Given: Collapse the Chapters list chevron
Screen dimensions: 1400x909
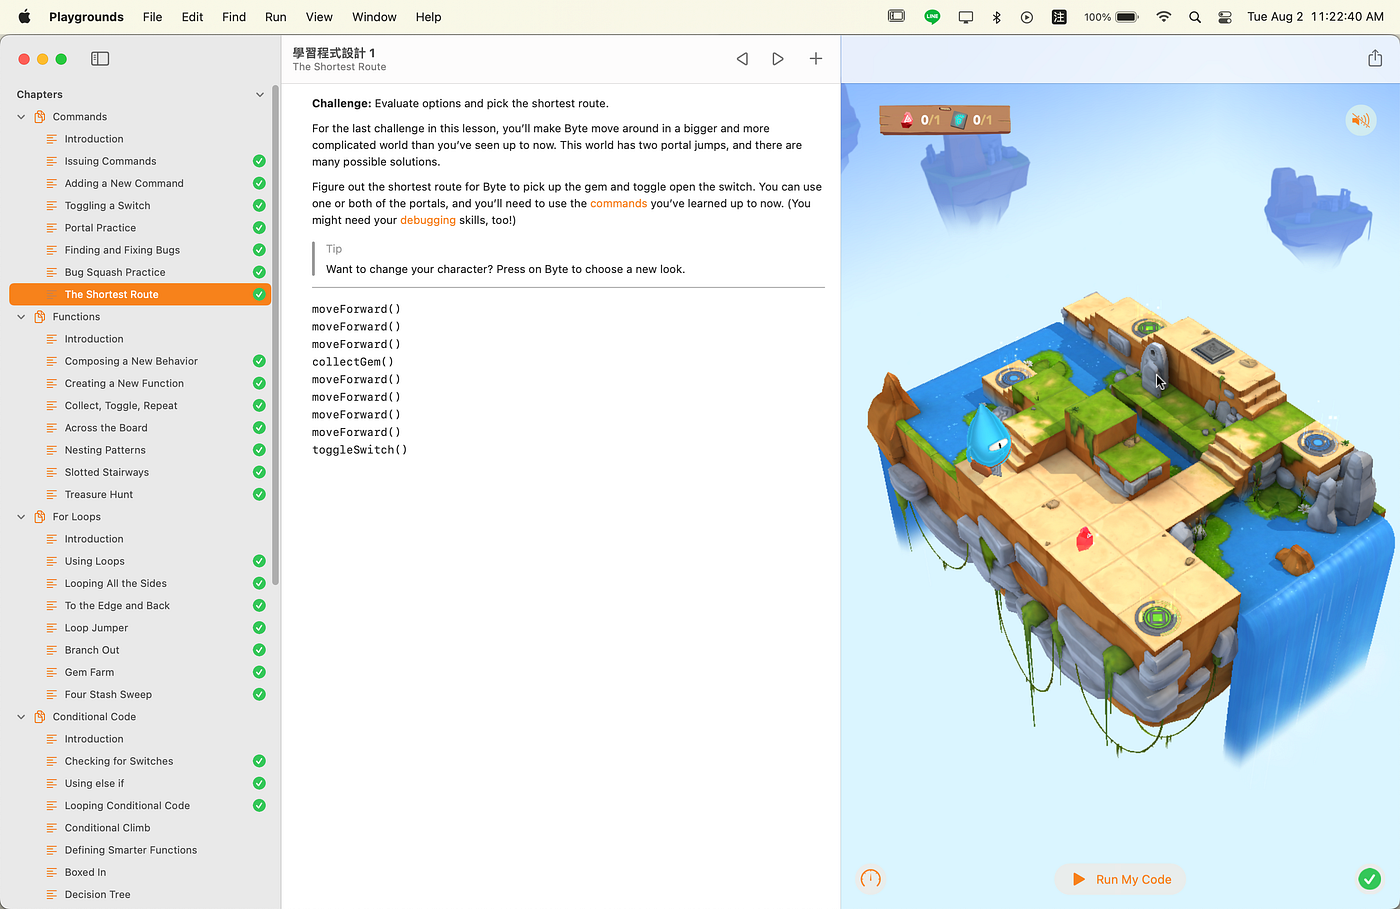Looking at the screenshot, I should (260, 95).
